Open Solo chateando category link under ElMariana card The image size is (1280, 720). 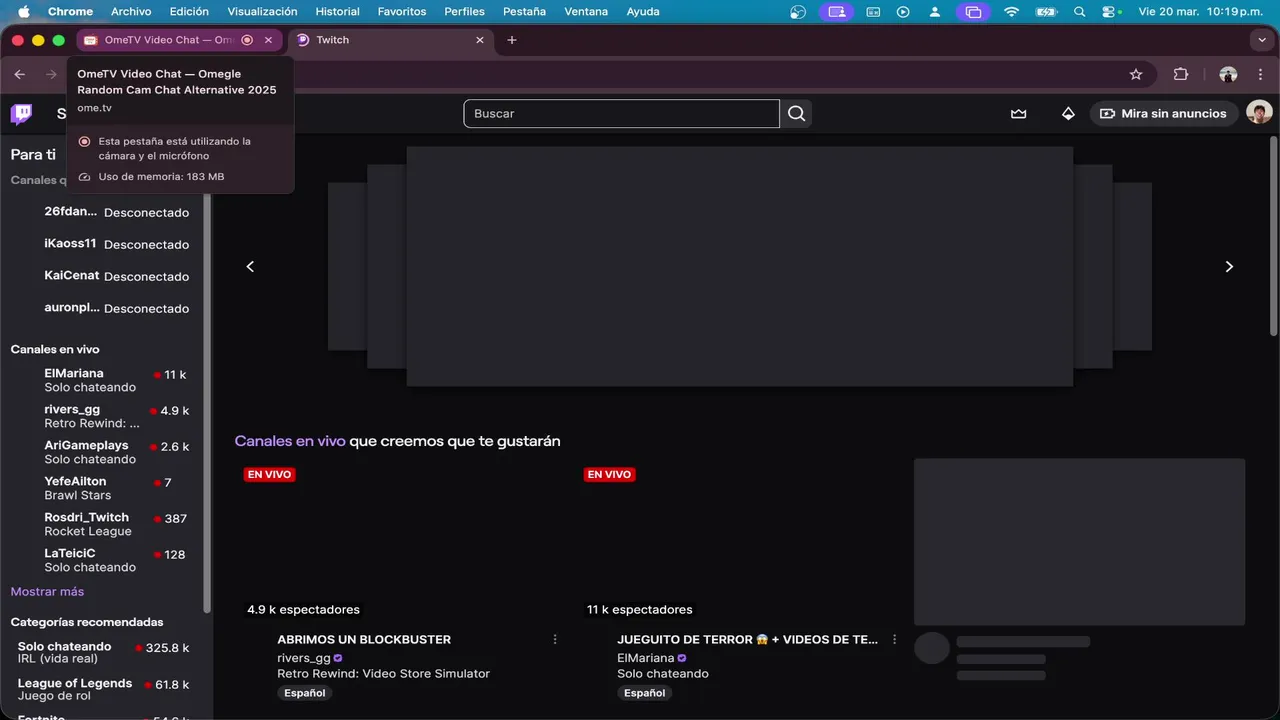663,674
